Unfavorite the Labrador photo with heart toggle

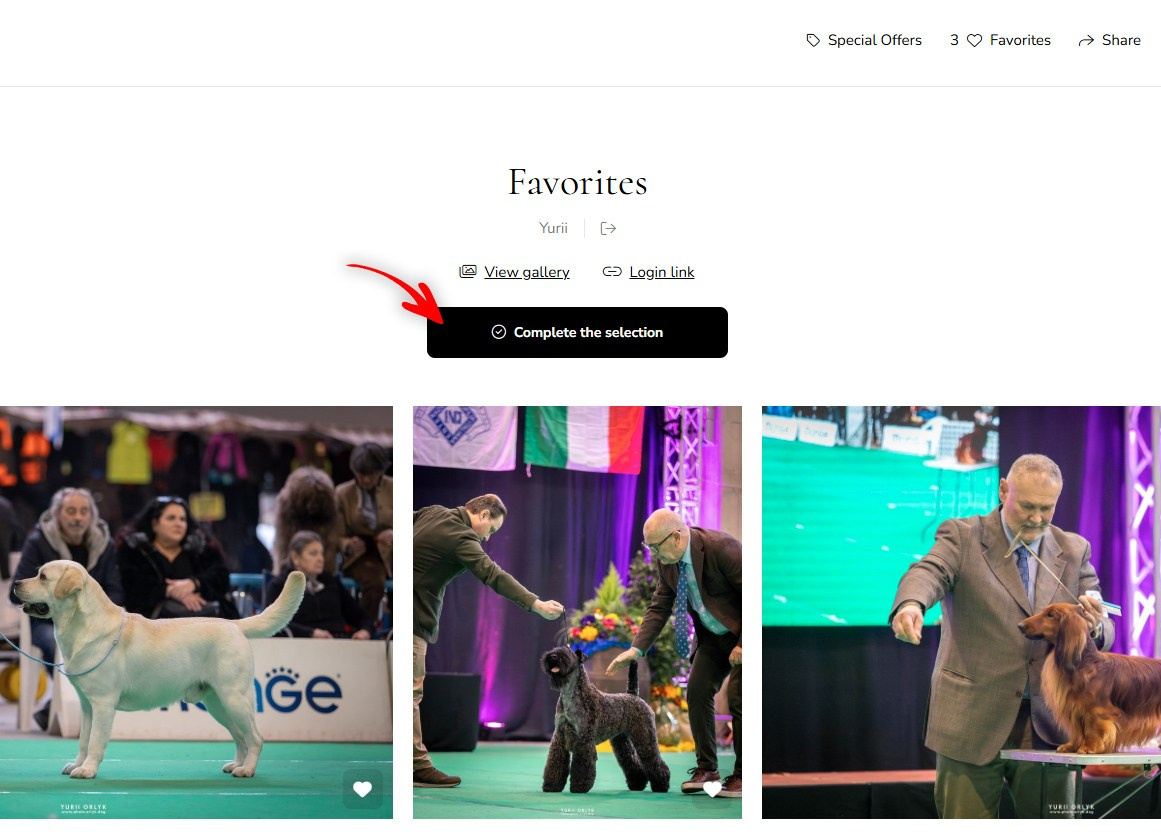pos(362,790)
